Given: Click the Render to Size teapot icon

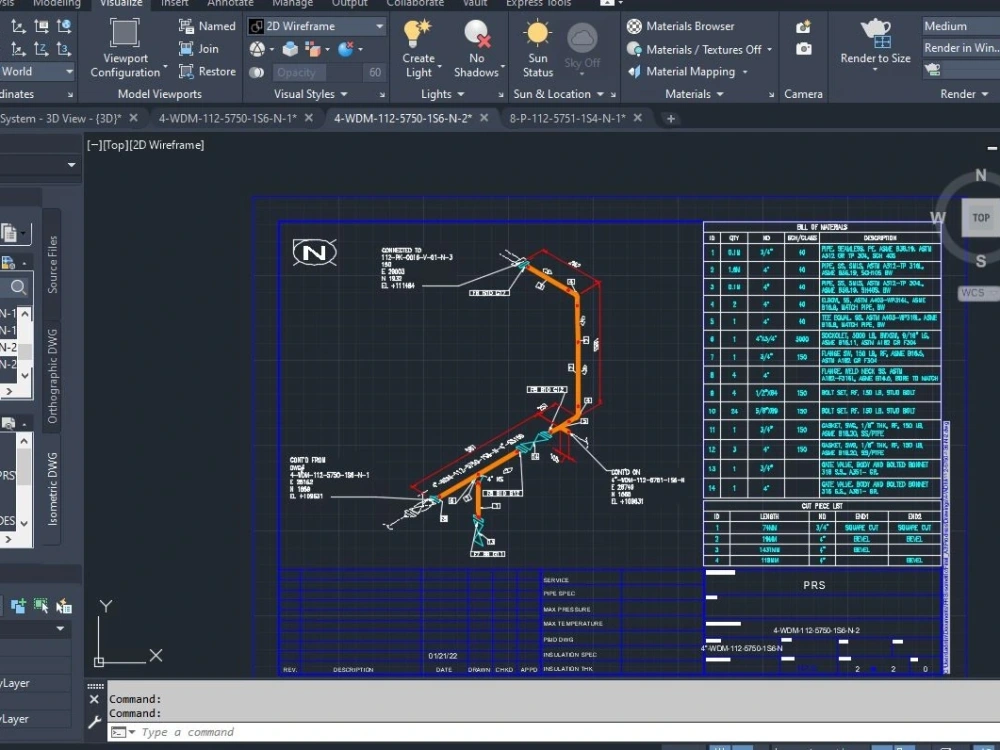Looking at the screenshot, I should coord(875,33).
